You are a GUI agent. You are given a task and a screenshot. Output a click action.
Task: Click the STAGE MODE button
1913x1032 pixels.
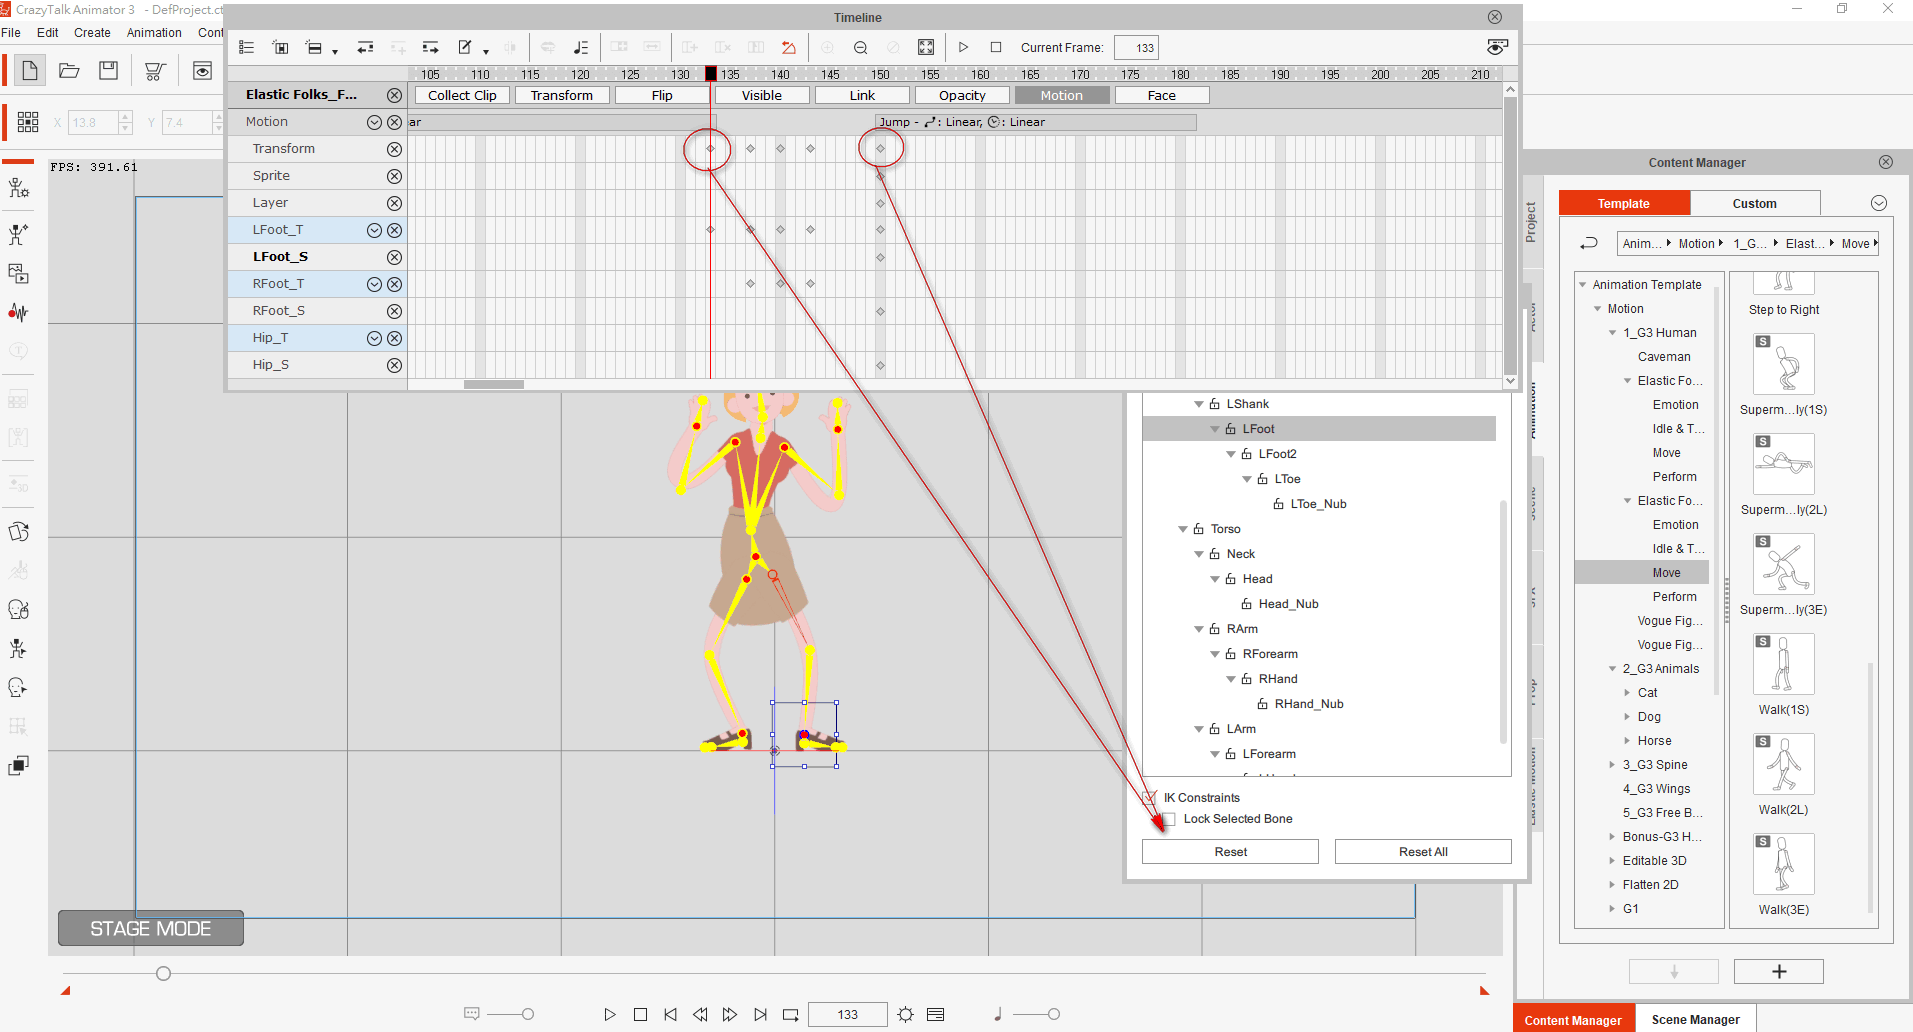tap(151, 928)
